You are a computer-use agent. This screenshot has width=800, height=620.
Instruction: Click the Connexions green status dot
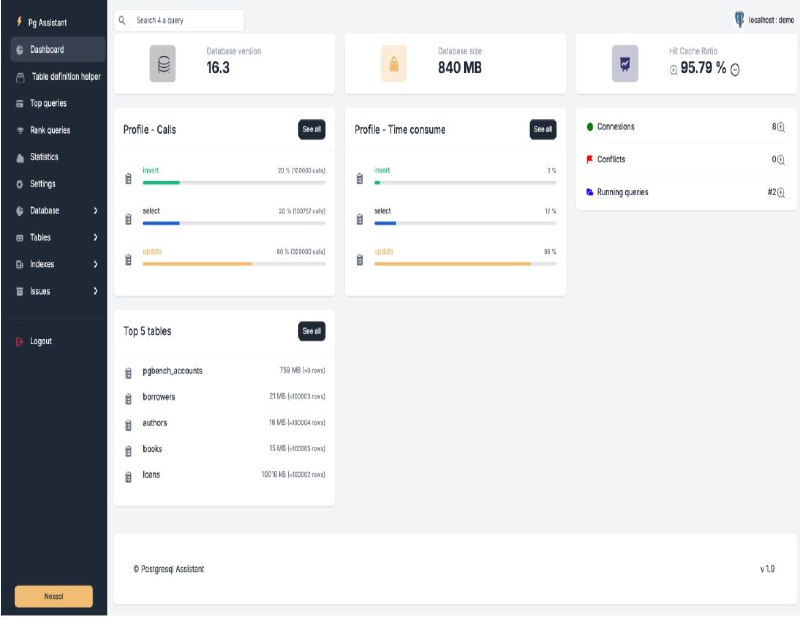pyautogui.click(x=590, y=127)
